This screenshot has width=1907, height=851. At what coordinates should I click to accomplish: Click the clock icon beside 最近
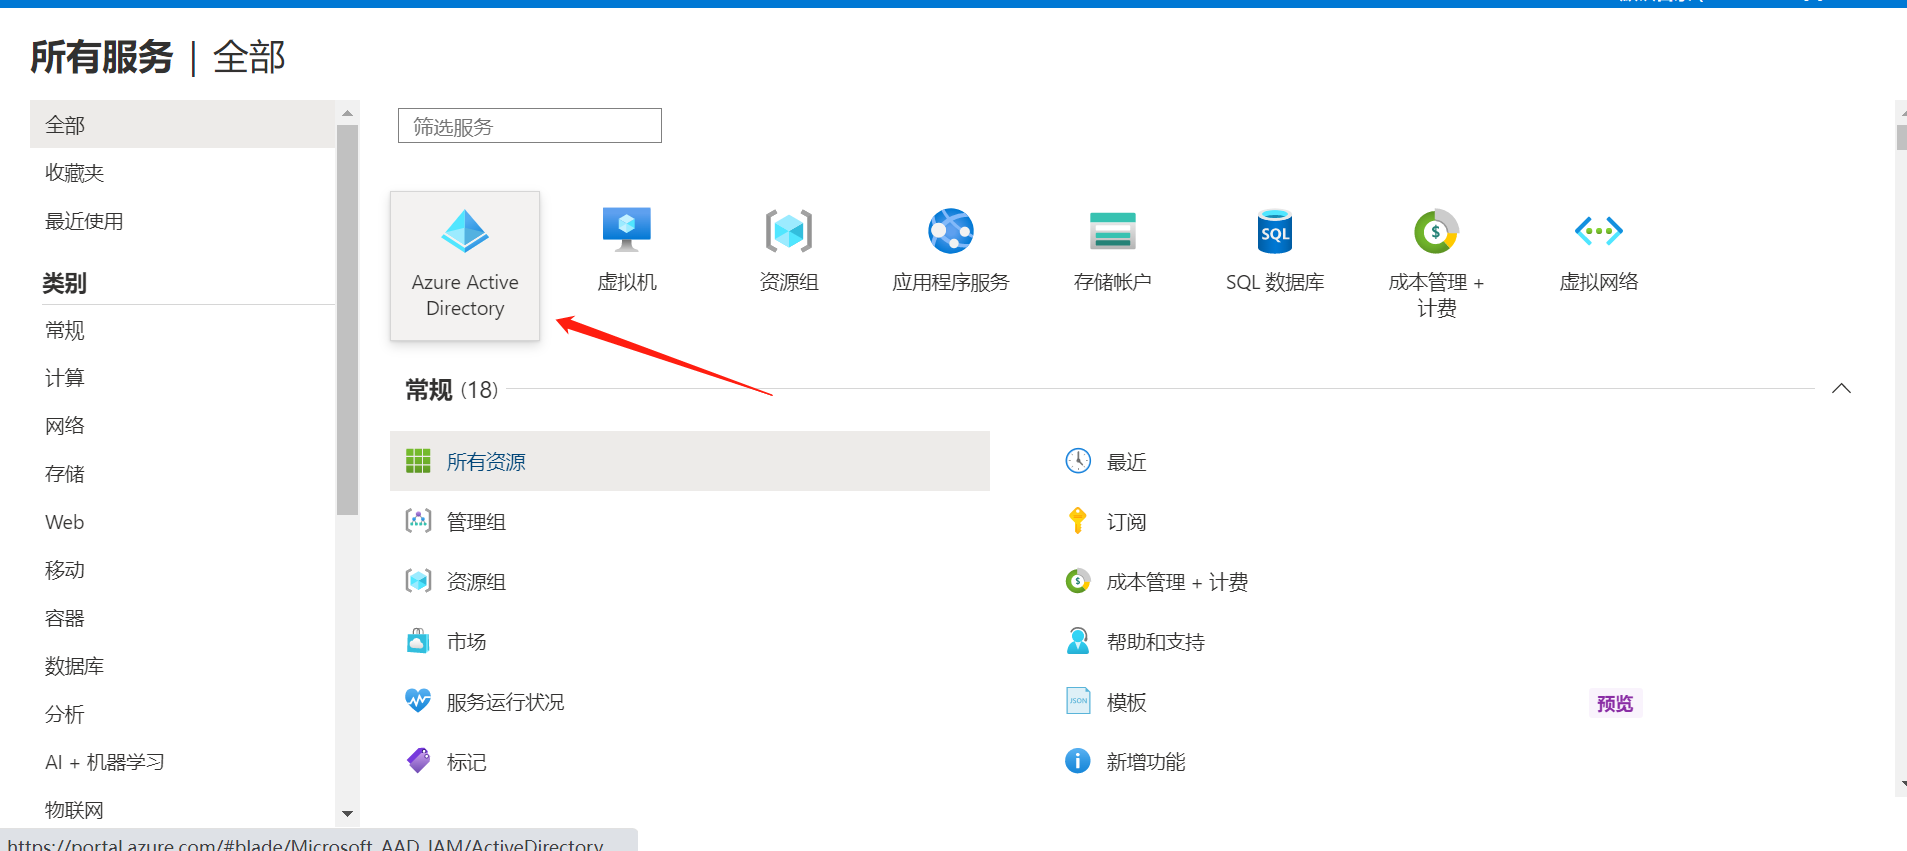pos(1078,460)
